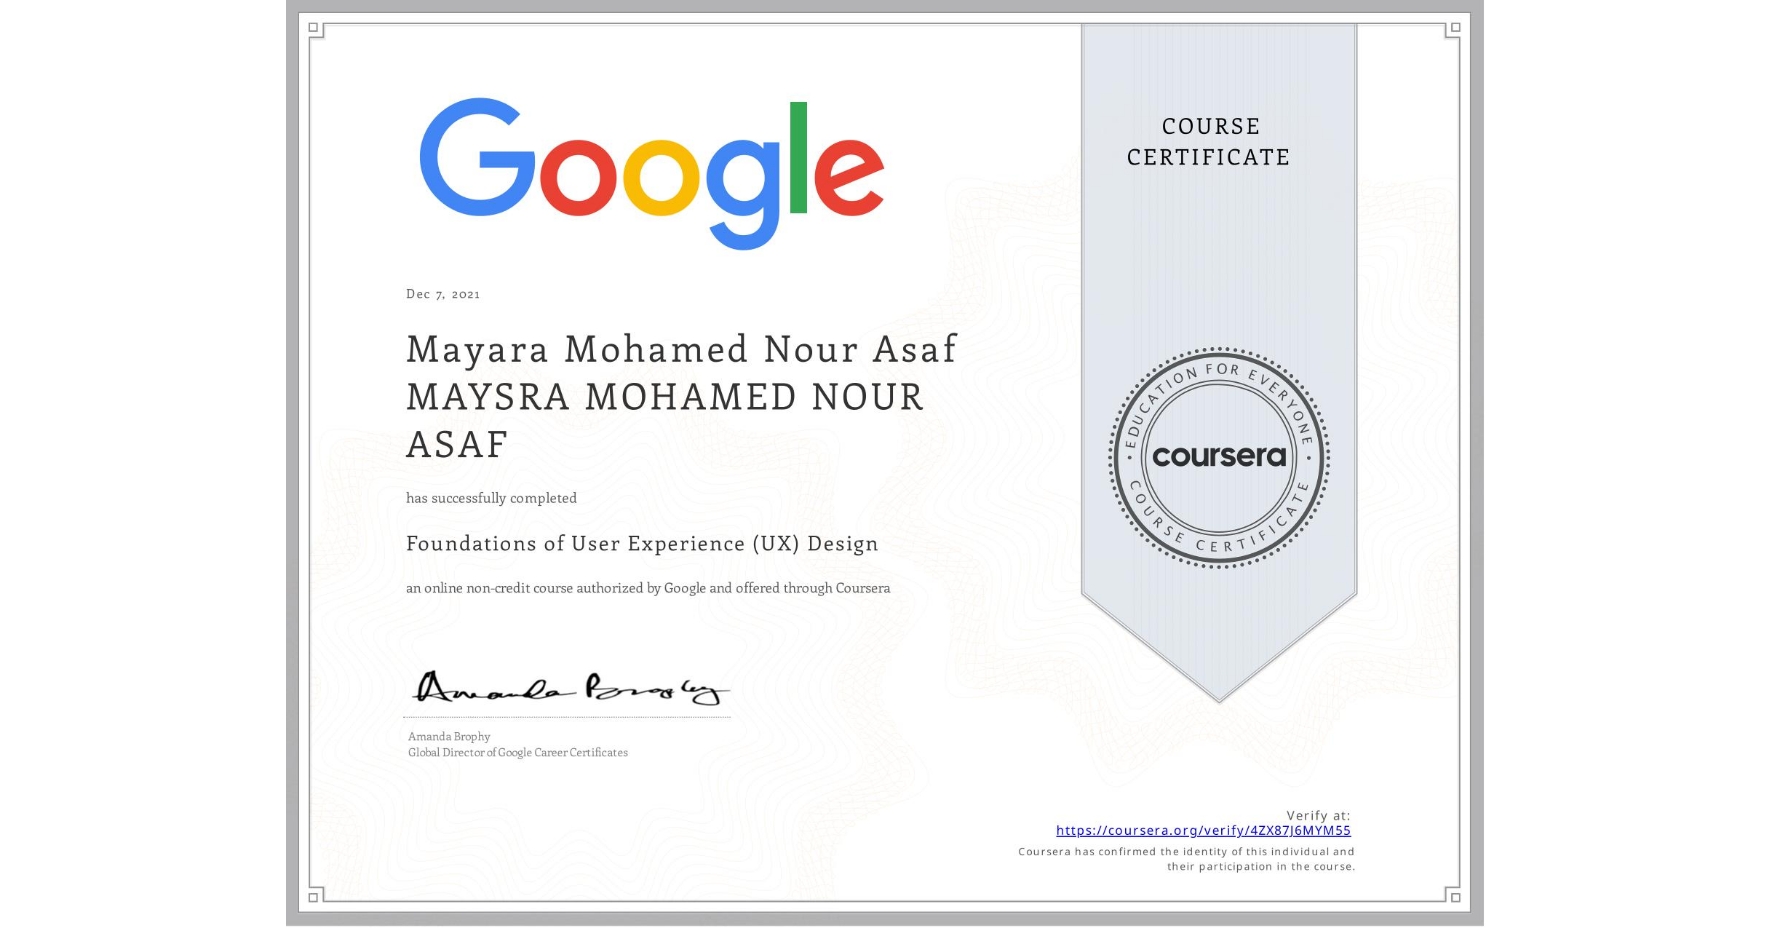This screenshot has width=1772, height=928.
Task: Select the 'Global Director of Google Career Certificates' title
Action: pyautogui.click(x=517, y=752)
